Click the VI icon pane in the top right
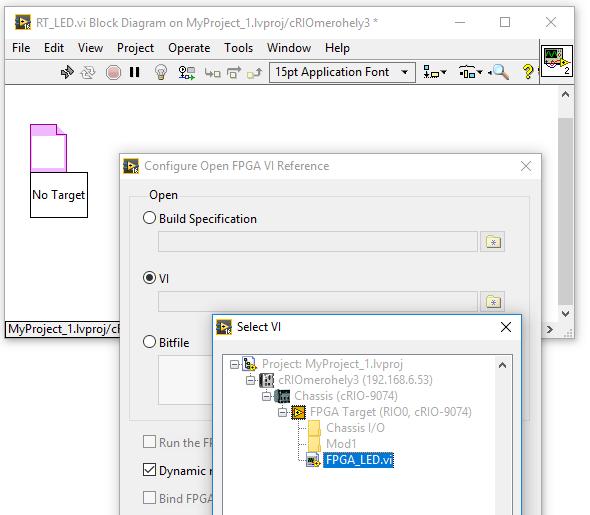 pos(557,61)
